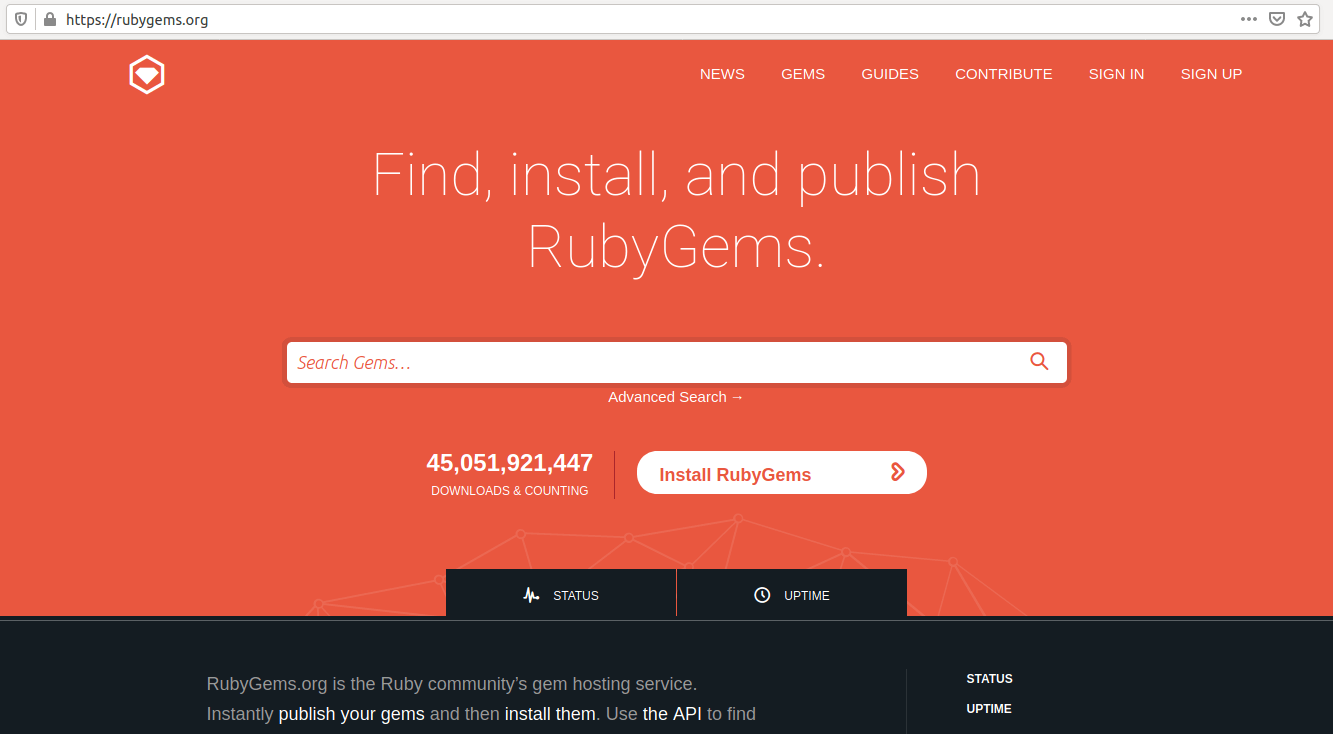
Task: Click the padlock site security icon
Action: [49, 19]
